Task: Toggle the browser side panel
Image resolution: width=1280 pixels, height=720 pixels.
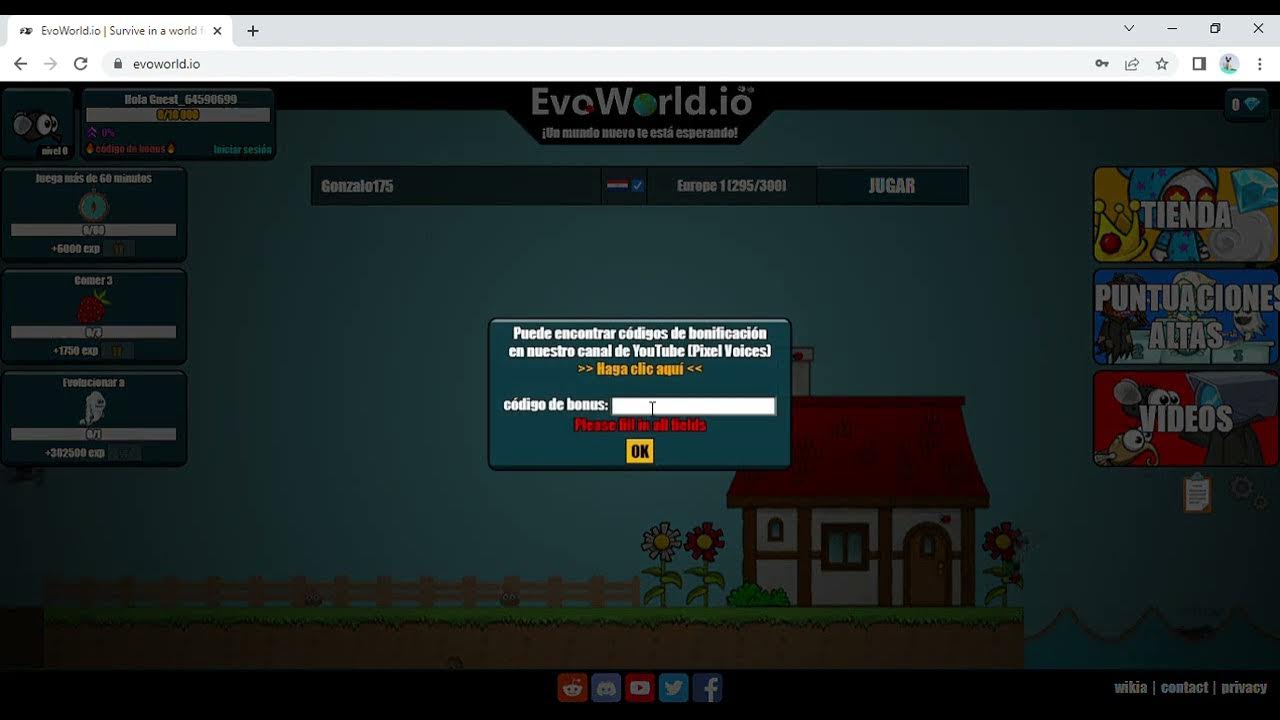Action: click(x=1199, y=64)
